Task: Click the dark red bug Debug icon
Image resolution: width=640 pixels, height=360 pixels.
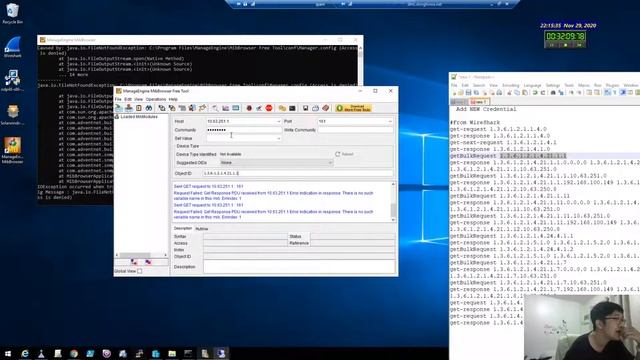Action: click(249, 108)
